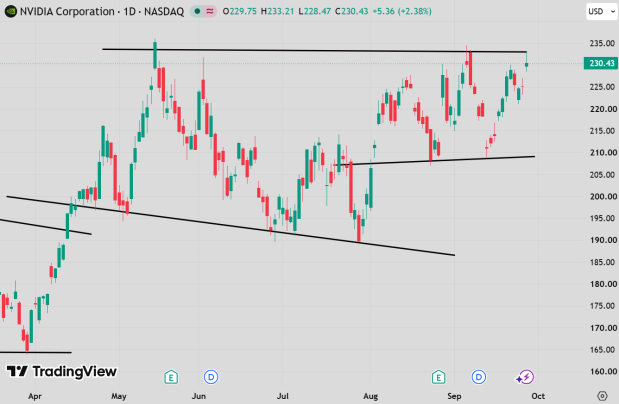Click the 185.00 price axis label
Viewport: 619px width, 404px height.
(602, 262)
